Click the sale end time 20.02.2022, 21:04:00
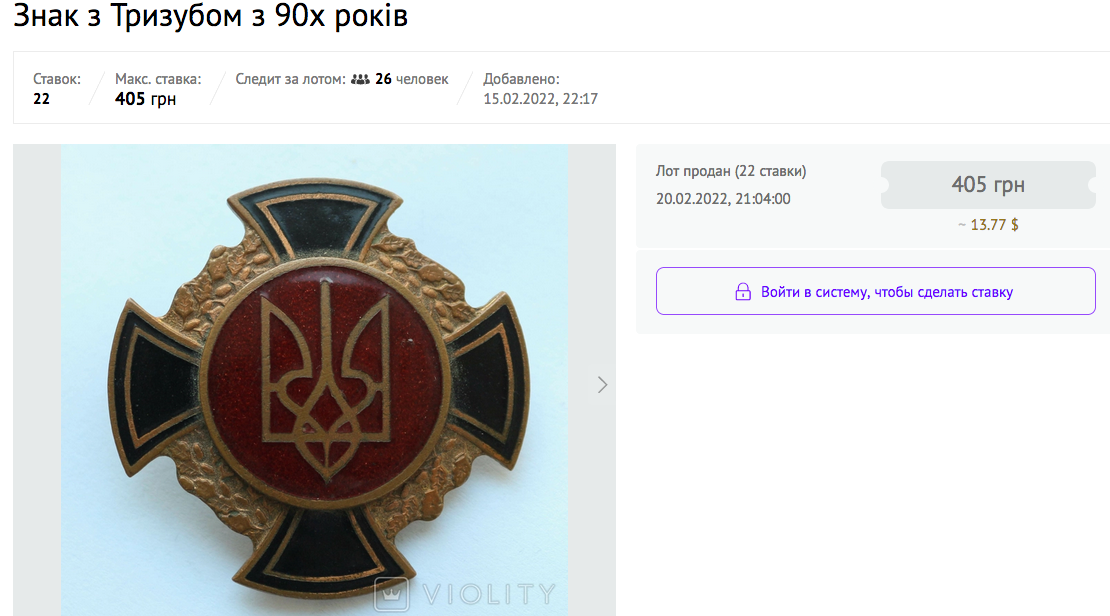Image resolution: width=1110 pixels, height=616 pixels. 723,199
